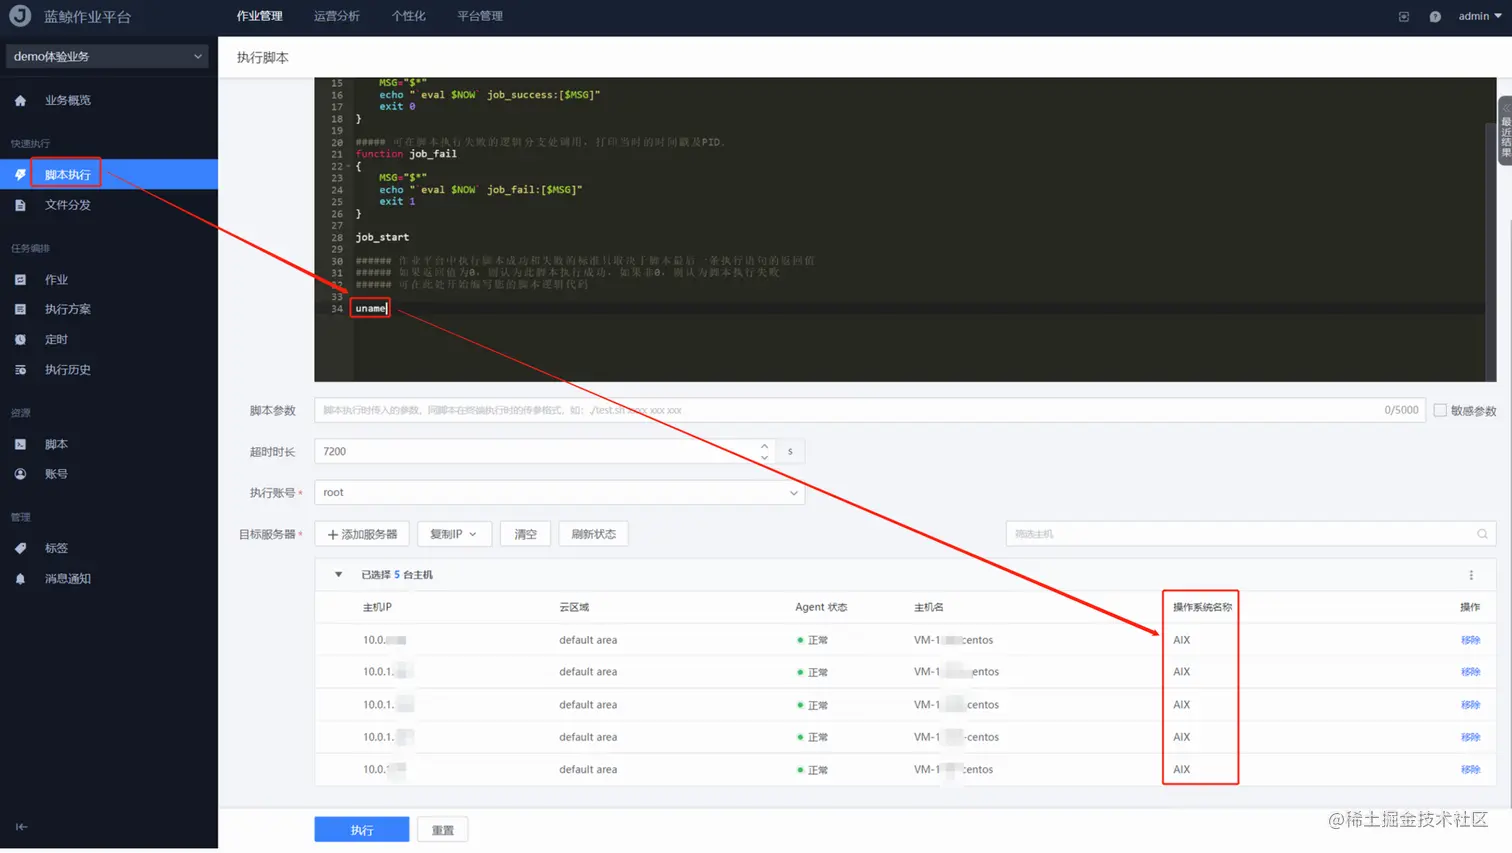
Task: Open the host list three-dot menu
Action: point(1471,575)
